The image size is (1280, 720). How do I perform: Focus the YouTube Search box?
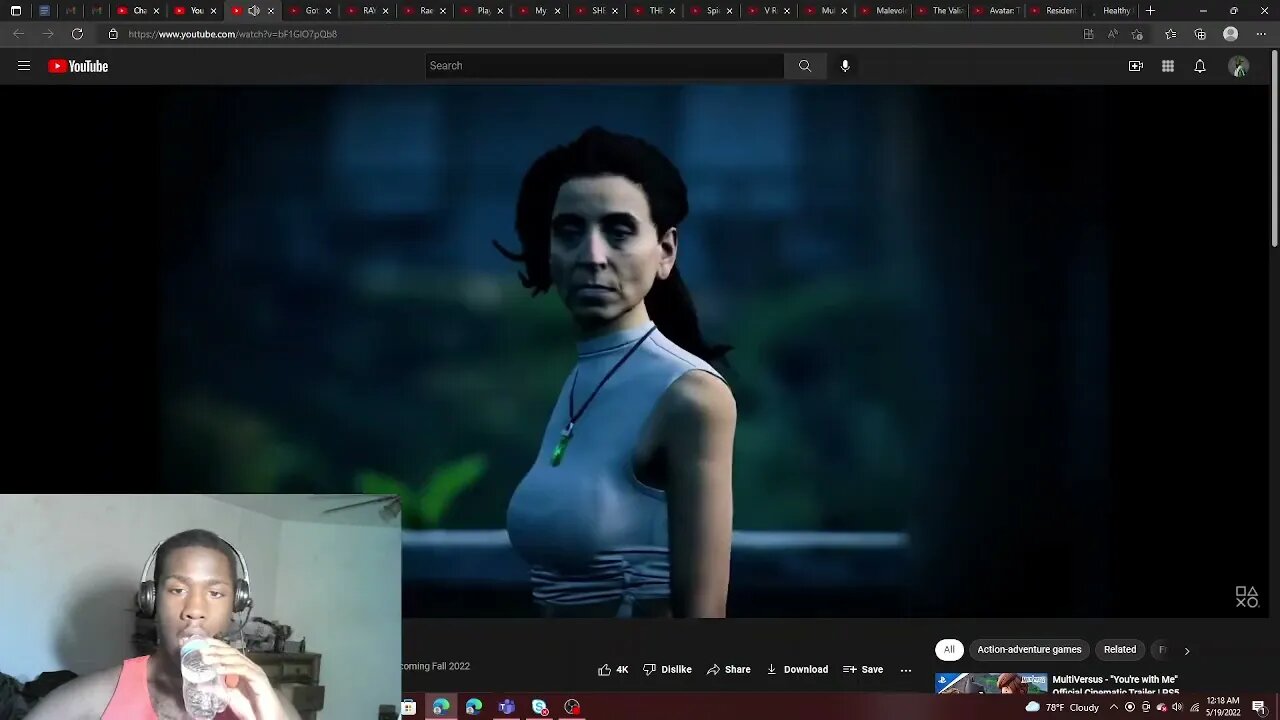pyautogui.click(x=605, y=66)
